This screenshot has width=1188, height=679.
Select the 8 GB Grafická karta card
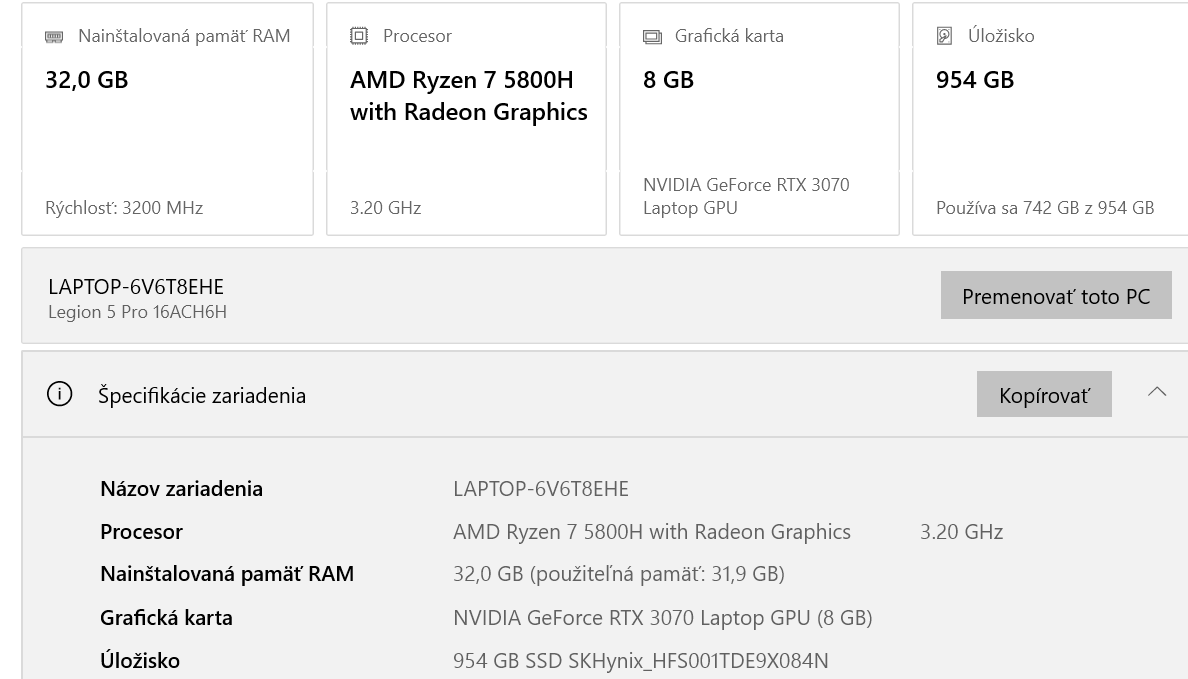pos(759,120)
